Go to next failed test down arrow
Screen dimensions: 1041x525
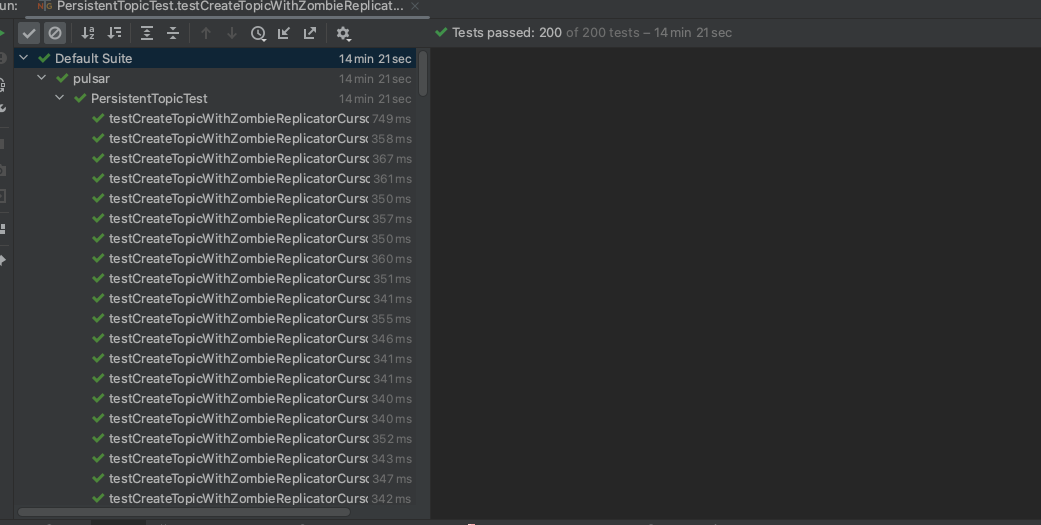coord(232,33)
